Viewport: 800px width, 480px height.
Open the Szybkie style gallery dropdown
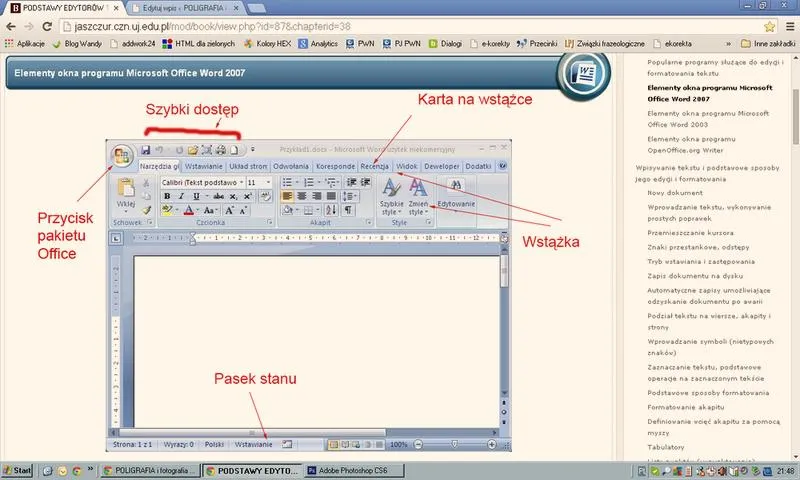tap(391, 197)
